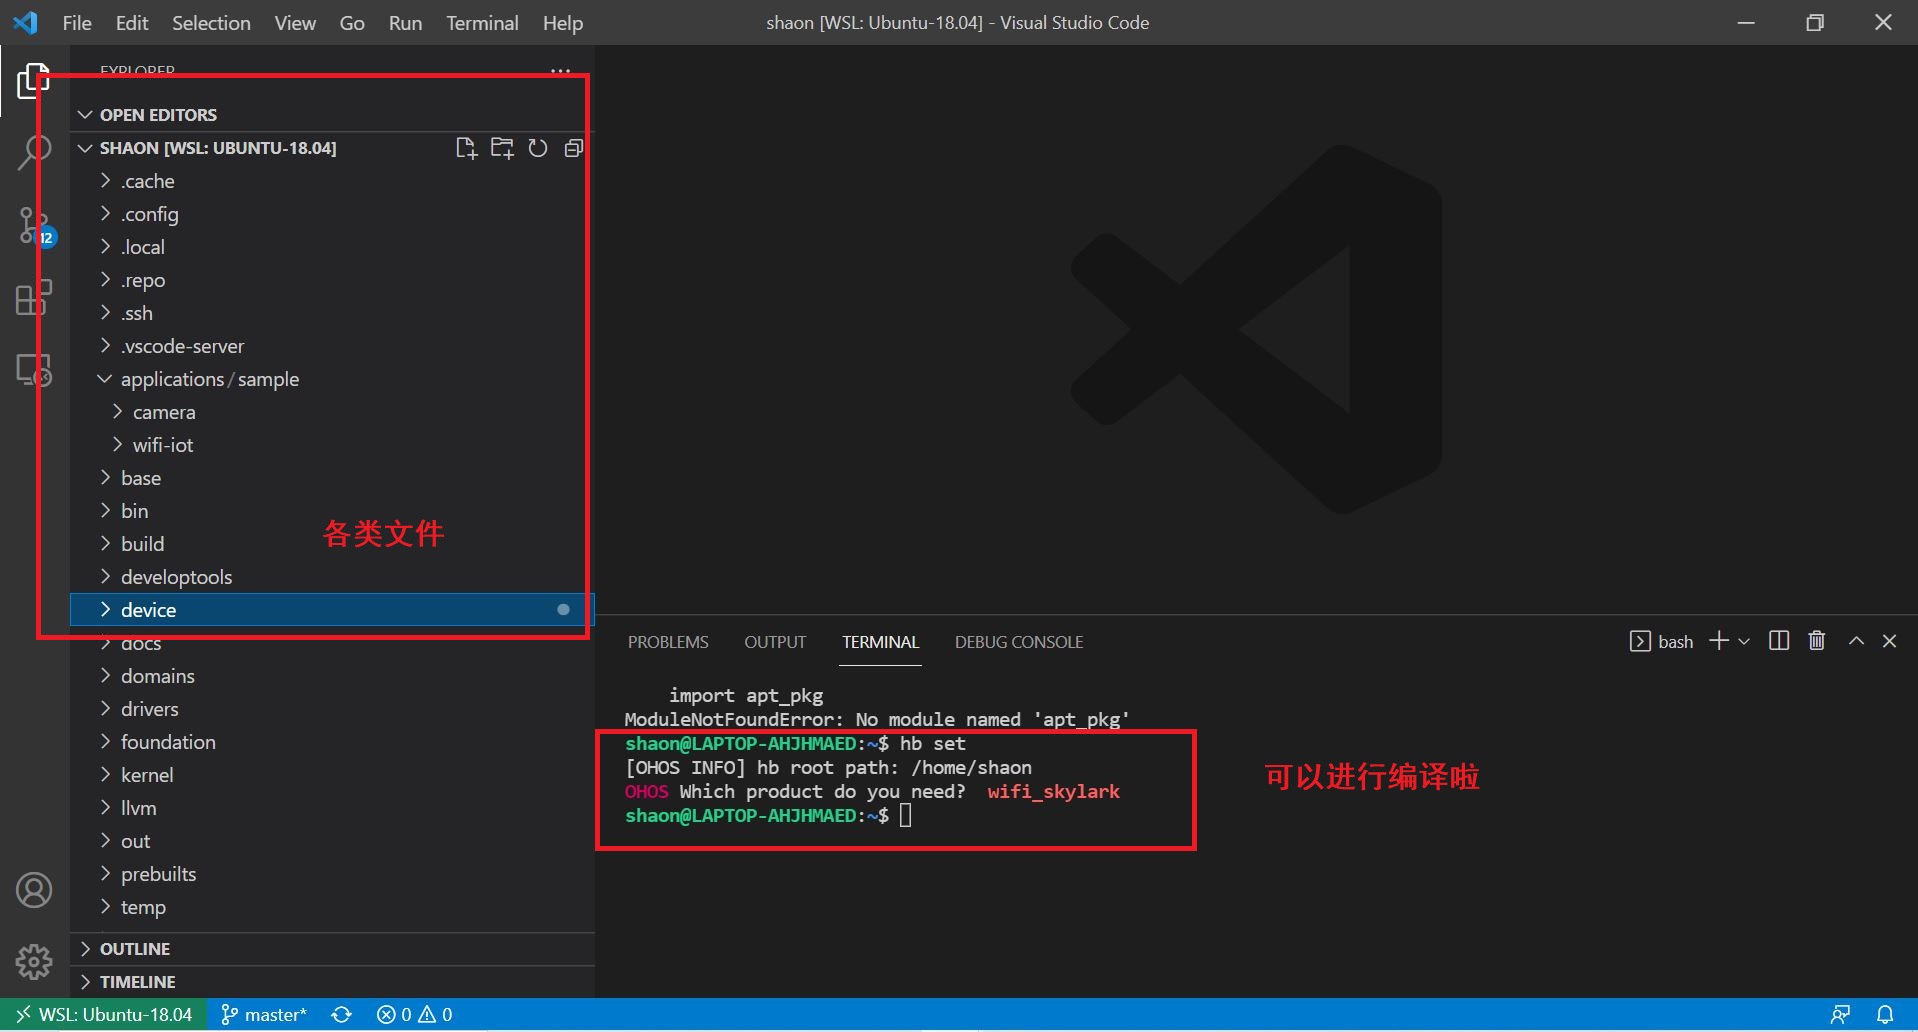Open the Accounts menu icon

34,890
